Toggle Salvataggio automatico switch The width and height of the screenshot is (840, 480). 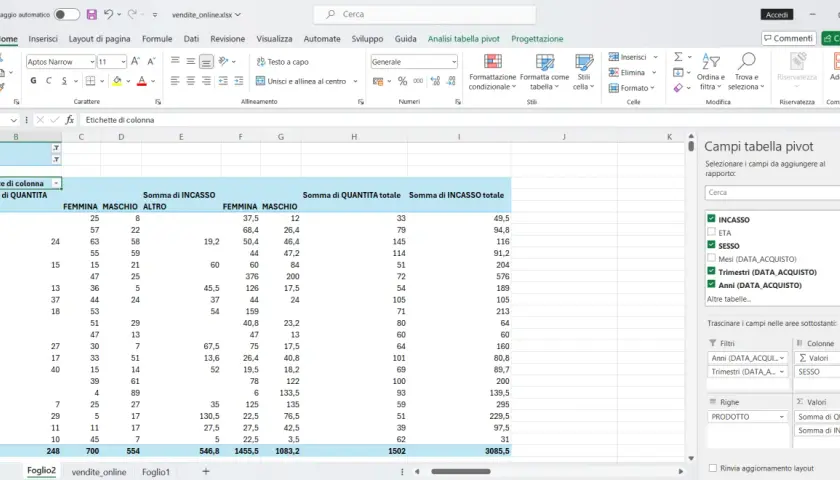click(67, 14)
